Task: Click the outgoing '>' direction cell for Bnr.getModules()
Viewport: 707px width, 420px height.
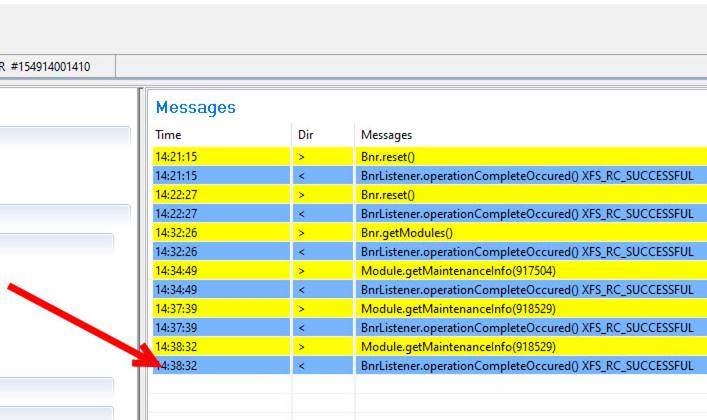Action: (301, 233)
